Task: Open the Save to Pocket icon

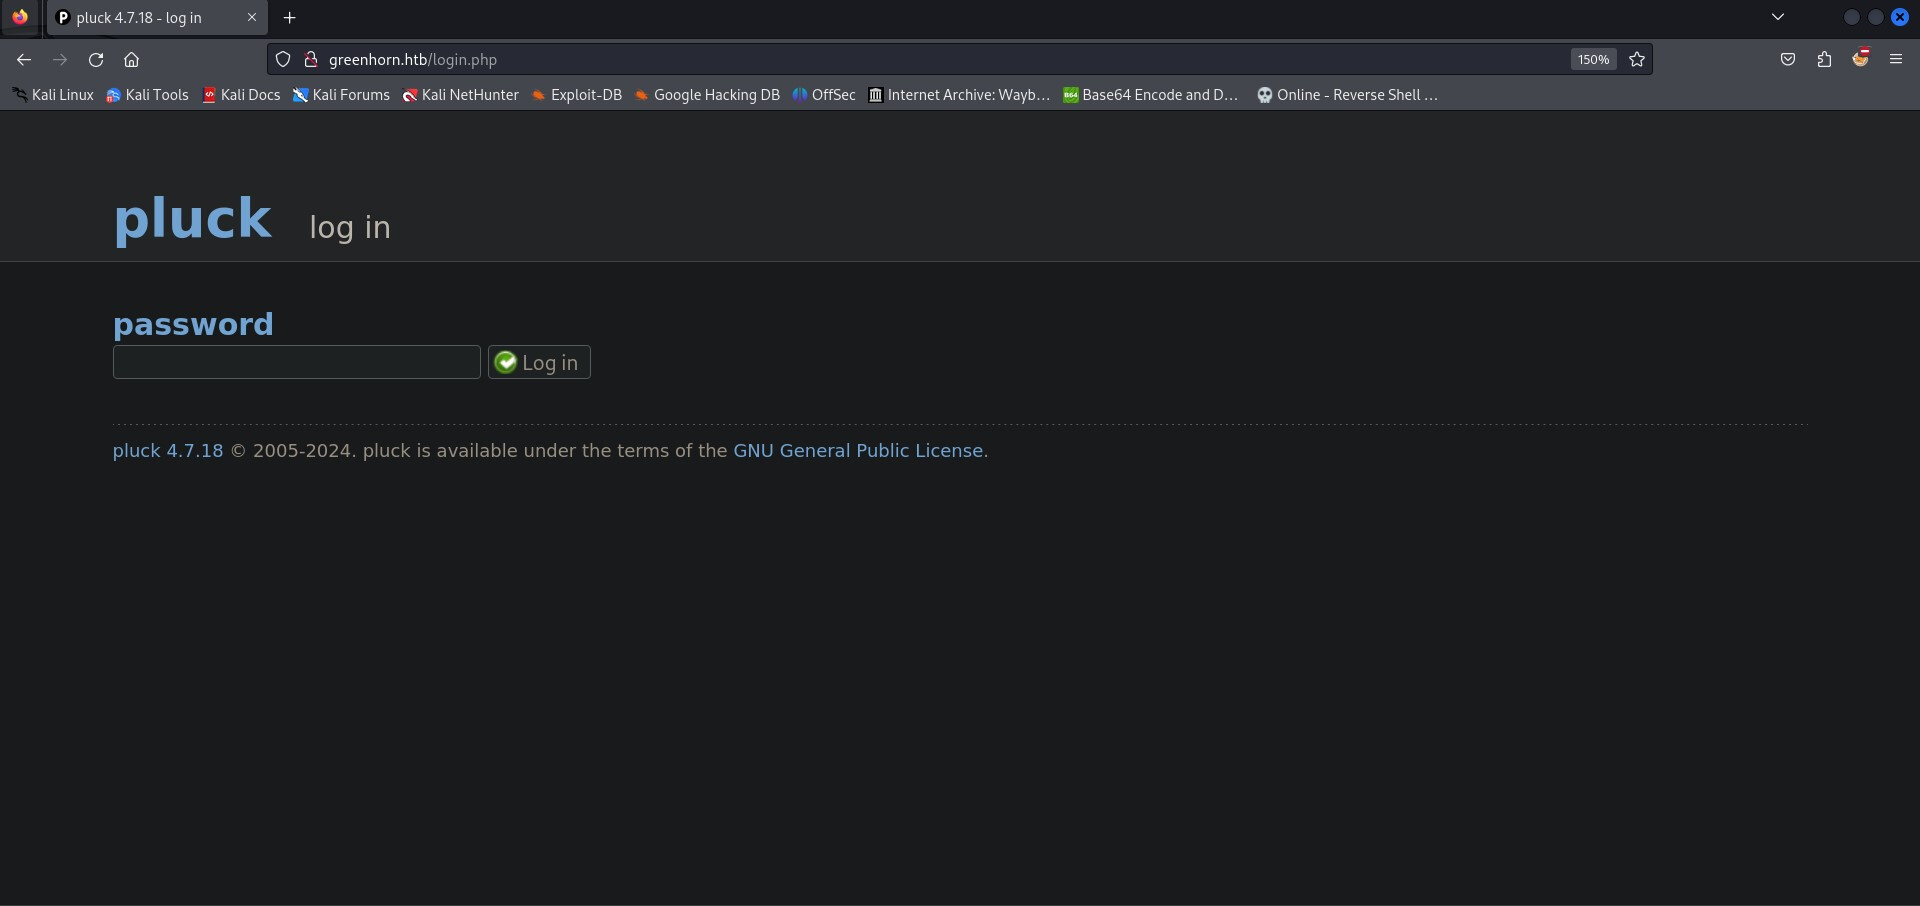Action: tap(1788, 60)
